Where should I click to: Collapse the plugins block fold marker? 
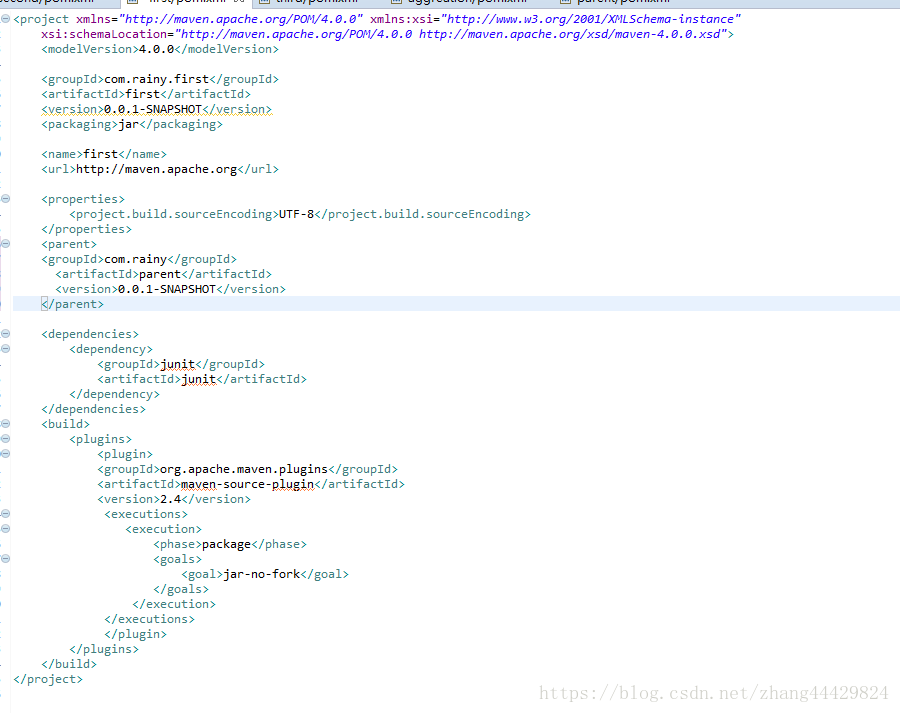pos(5,439)
